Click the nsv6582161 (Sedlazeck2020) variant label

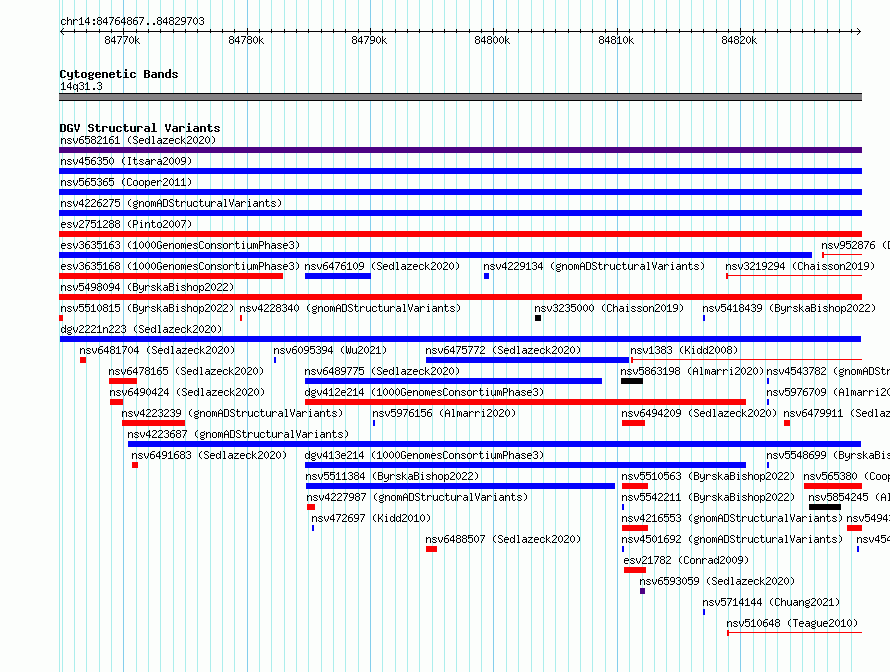click(x=138, y=140)
